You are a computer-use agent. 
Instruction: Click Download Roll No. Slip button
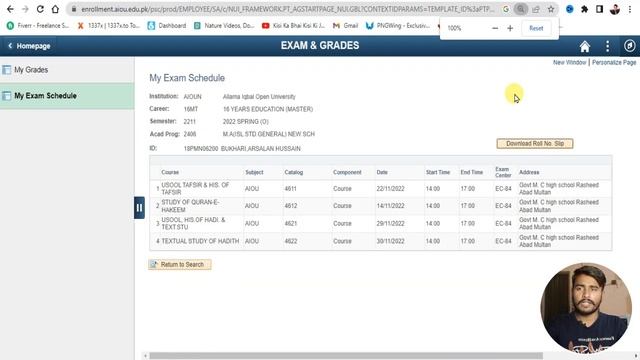point(535,144)
